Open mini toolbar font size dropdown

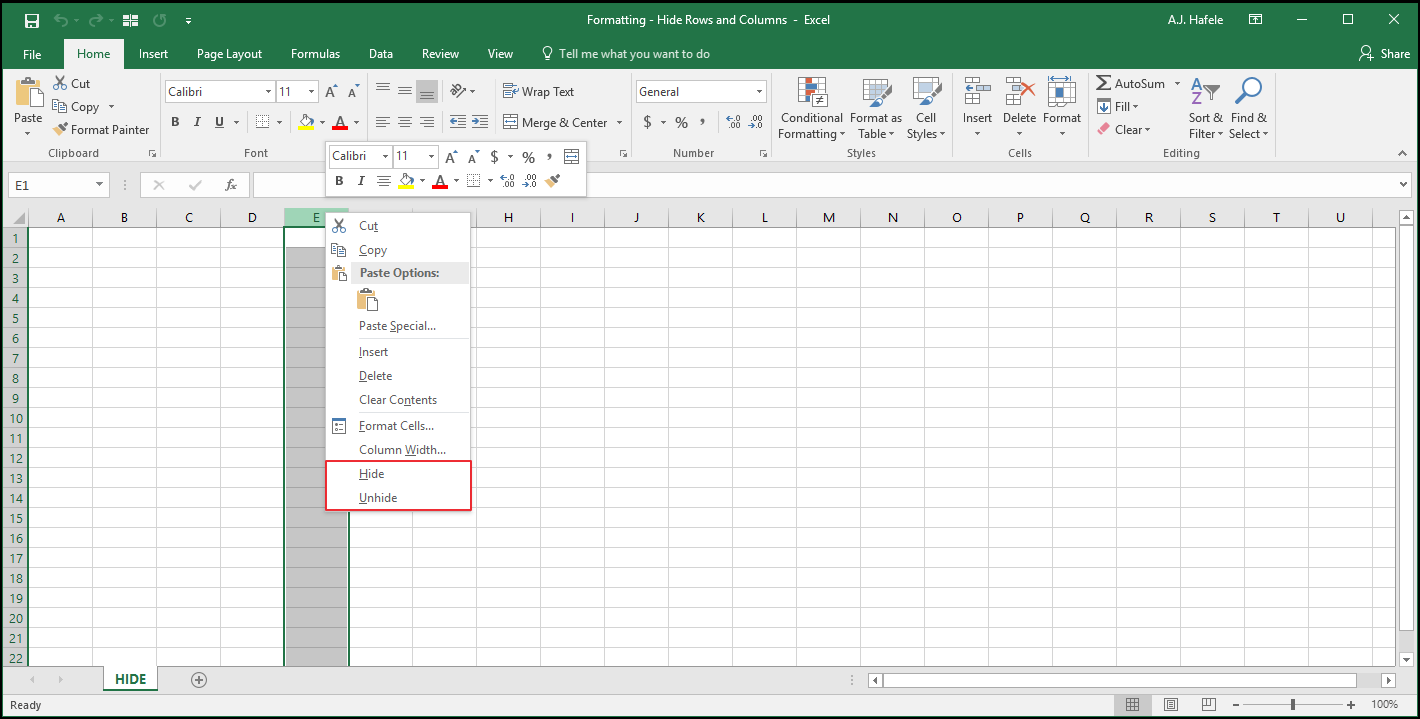click(x=431, y=157)
